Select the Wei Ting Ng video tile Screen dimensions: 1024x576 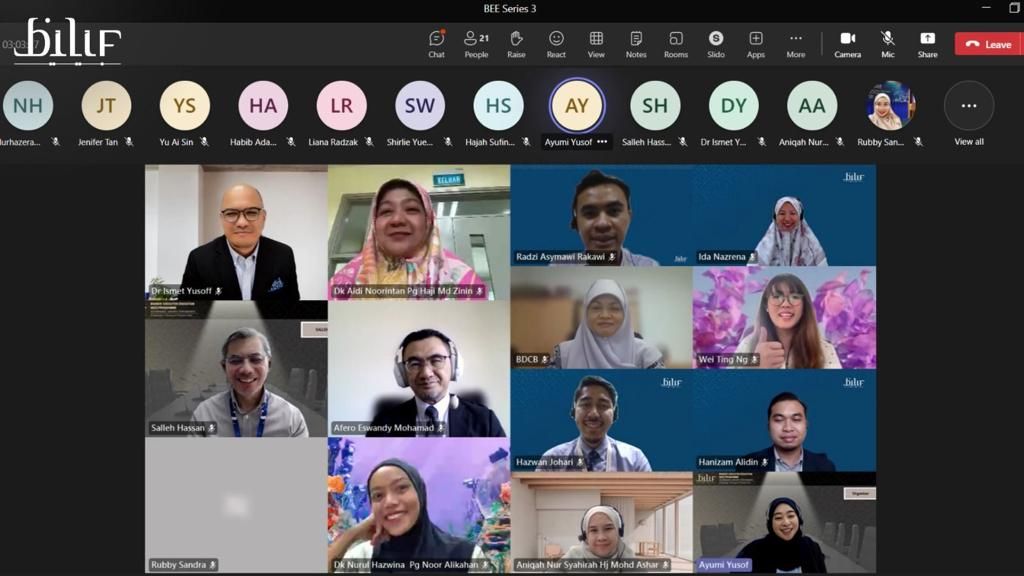click(785, 318)
